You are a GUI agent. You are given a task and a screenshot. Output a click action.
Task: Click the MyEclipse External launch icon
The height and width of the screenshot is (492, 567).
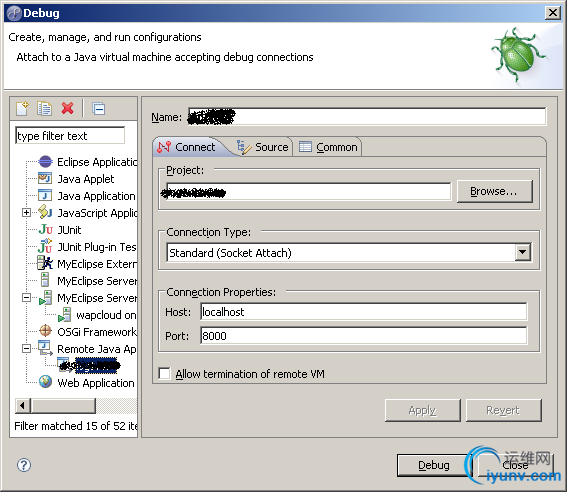coord(45,263)
